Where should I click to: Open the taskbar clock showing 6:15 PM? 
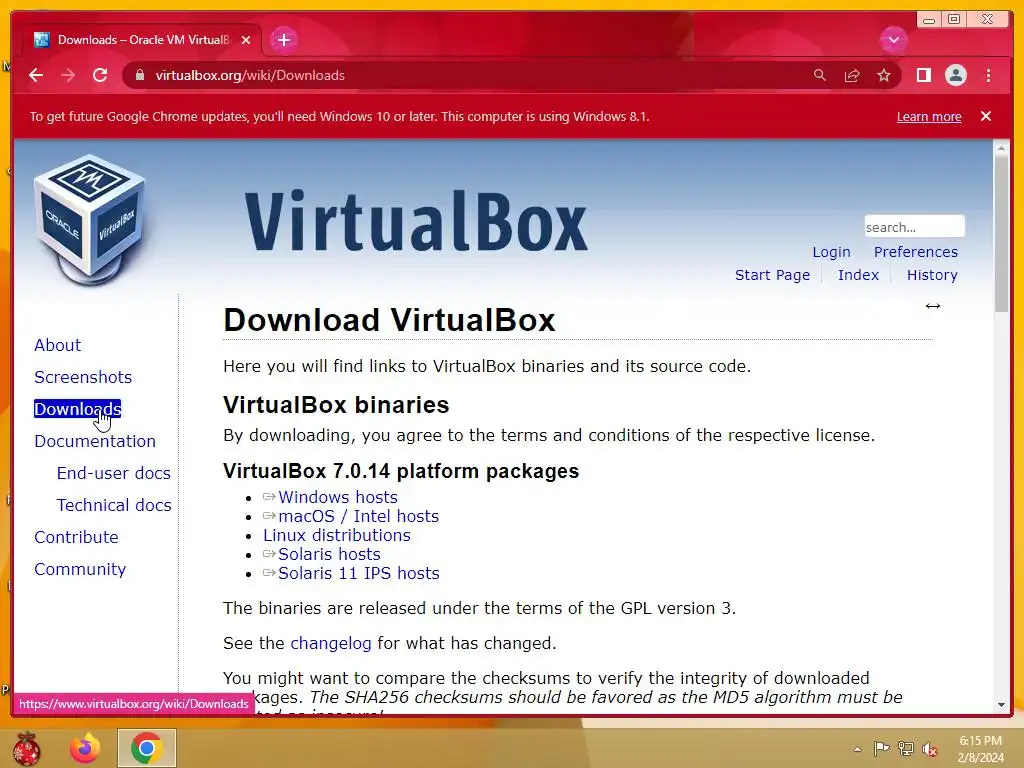(x=981, y=749)
